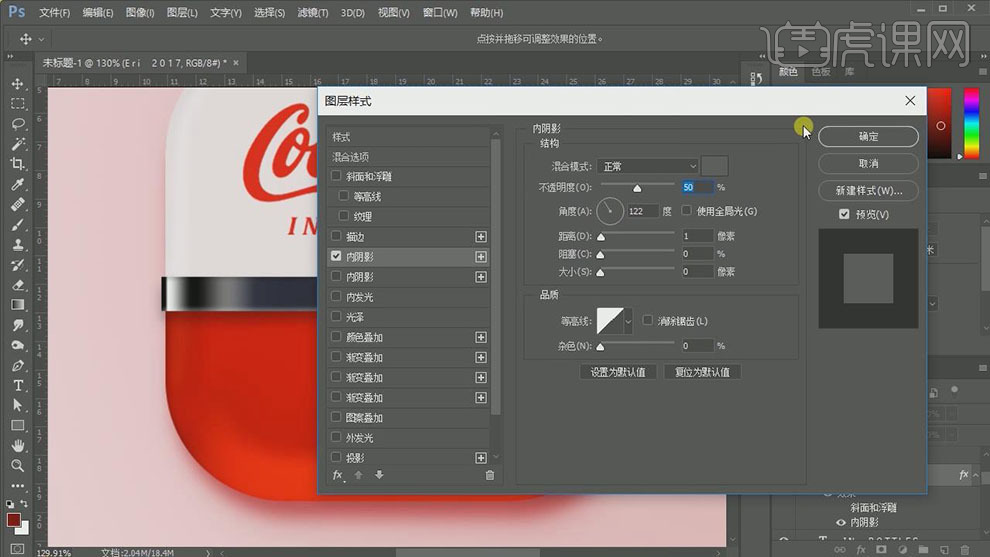990x557 pixels.
Task: Select the Type (T) tool
Action: (x=18, y=385)
